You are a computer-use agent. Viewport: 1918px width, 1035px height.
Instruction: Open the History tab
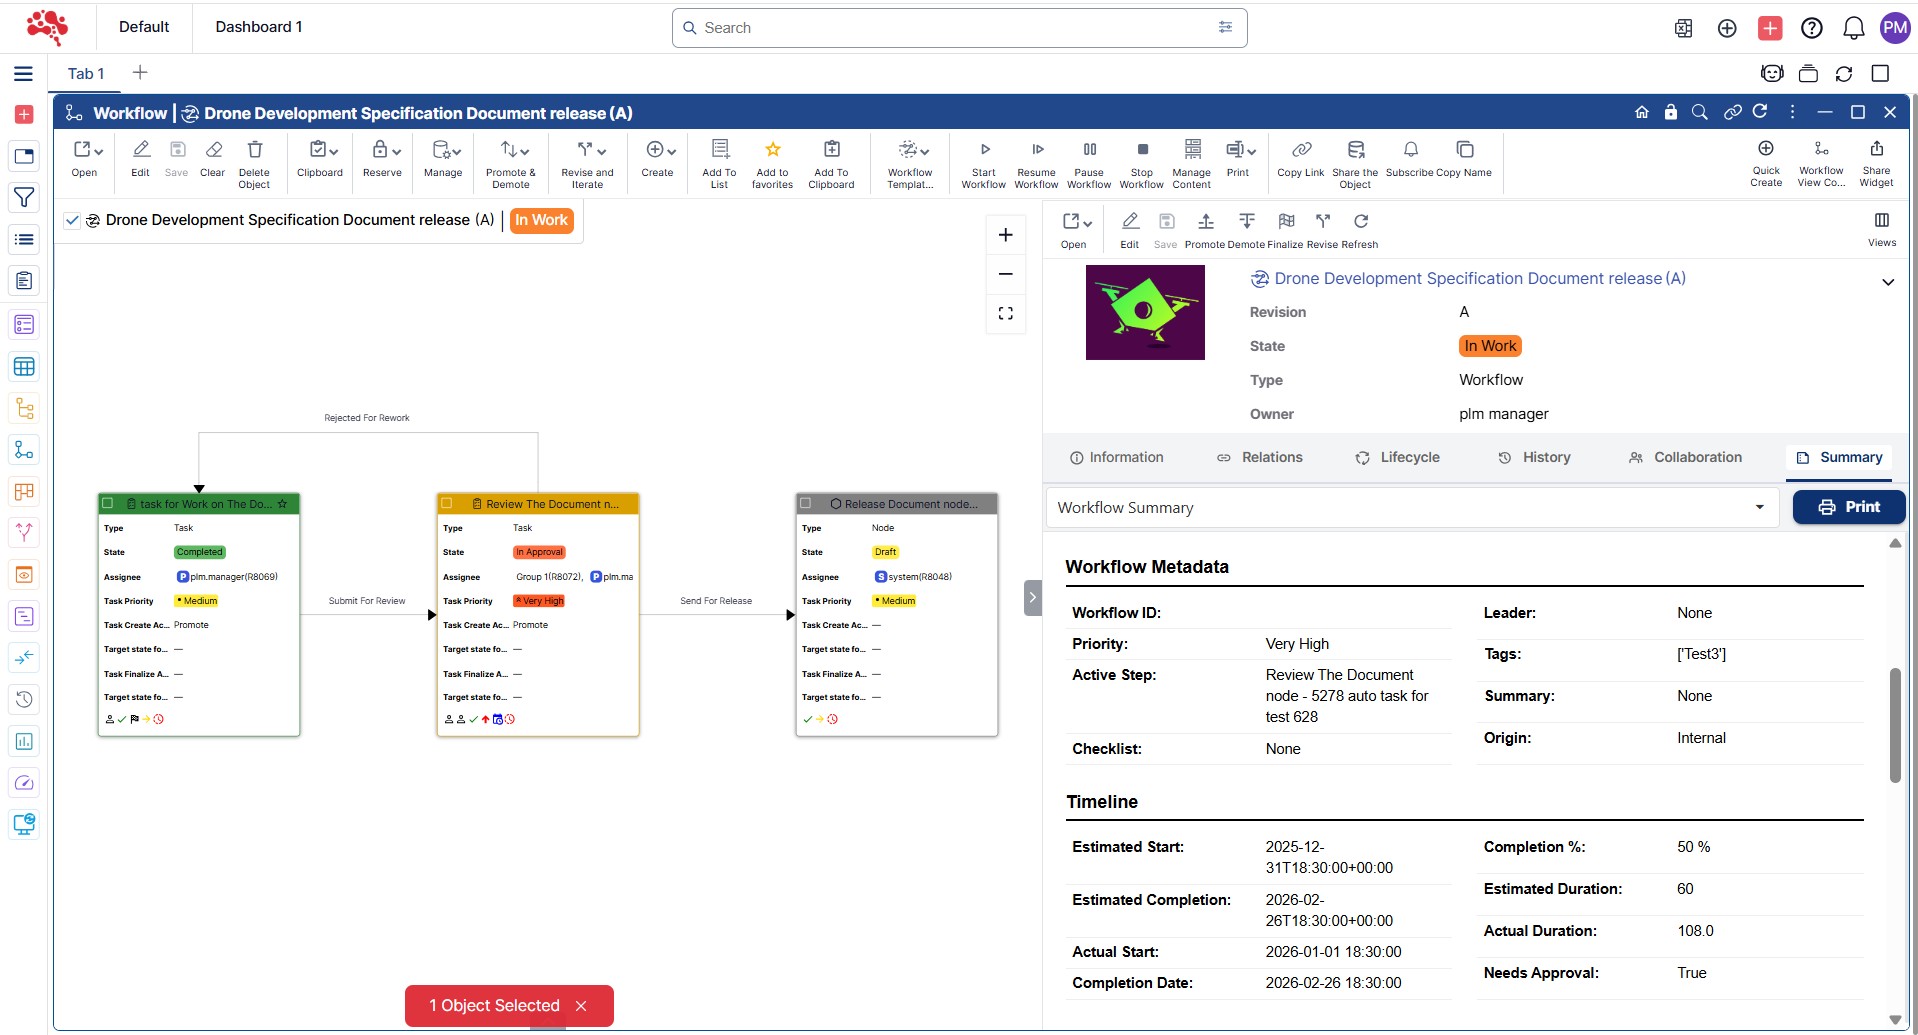1534,458
